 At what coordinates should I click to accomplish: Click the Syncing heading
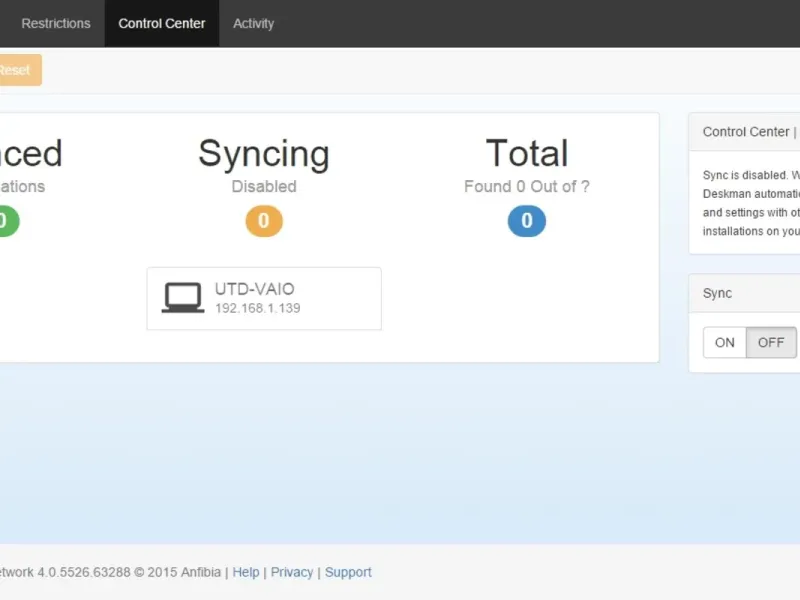264,154
